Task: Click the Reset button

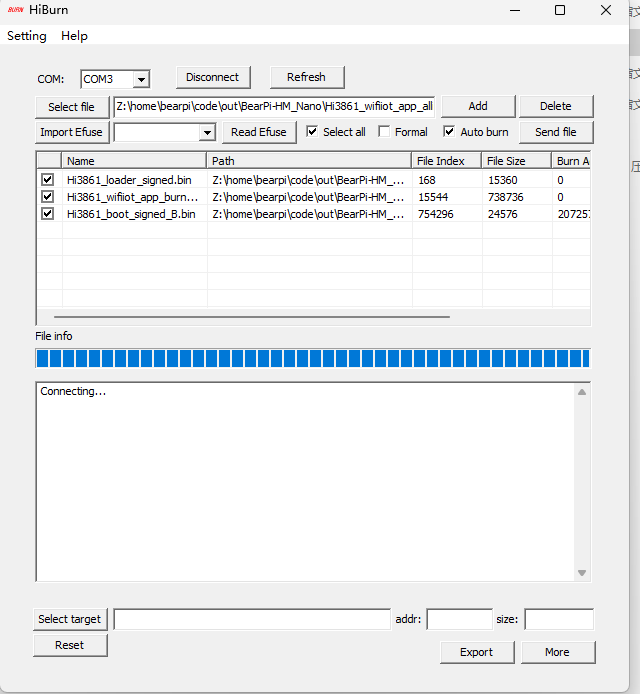Action: point(70,645)
